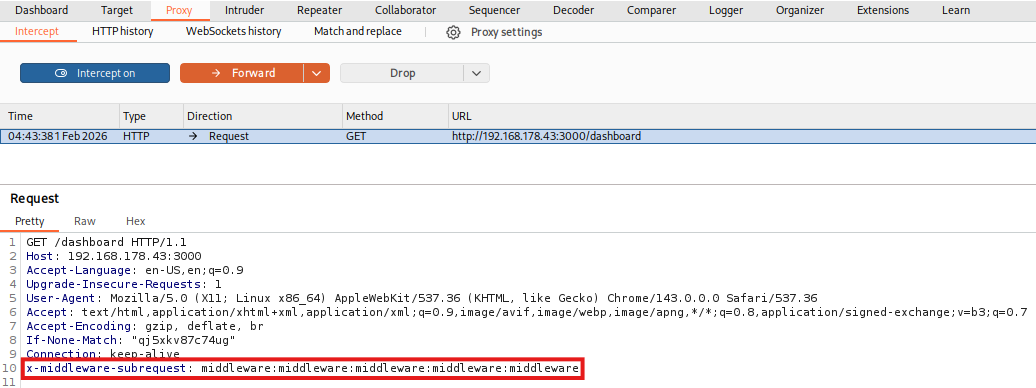Screen dimensions: 1036x388
Task: Click the User-Agent header line
Action: coord(422,298)
